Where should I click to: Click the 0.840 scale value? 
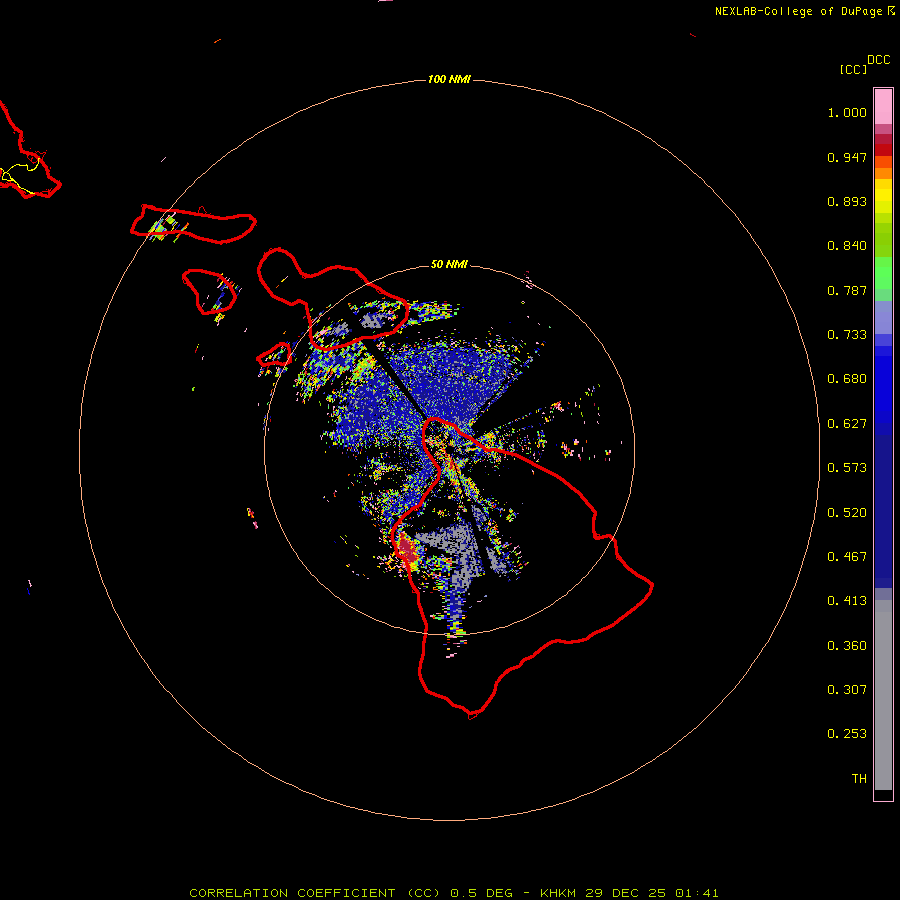click(x=847, y=246)
